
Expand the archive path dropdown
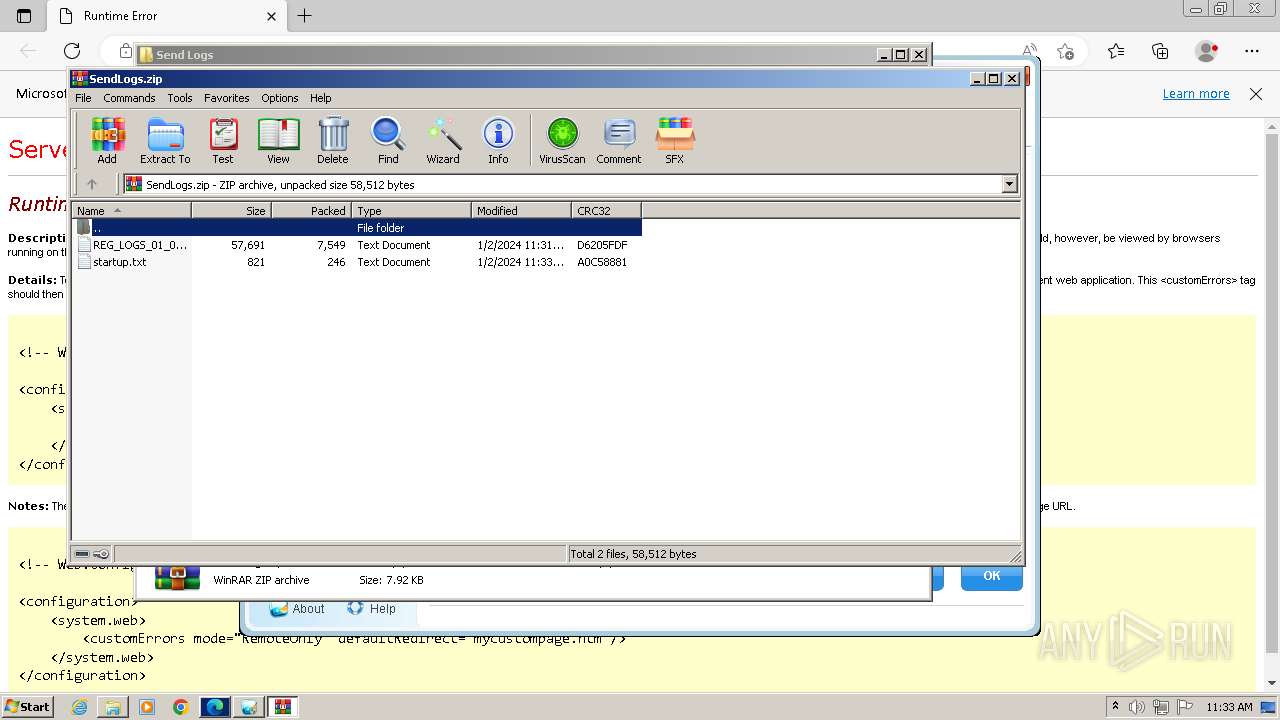1009,184
